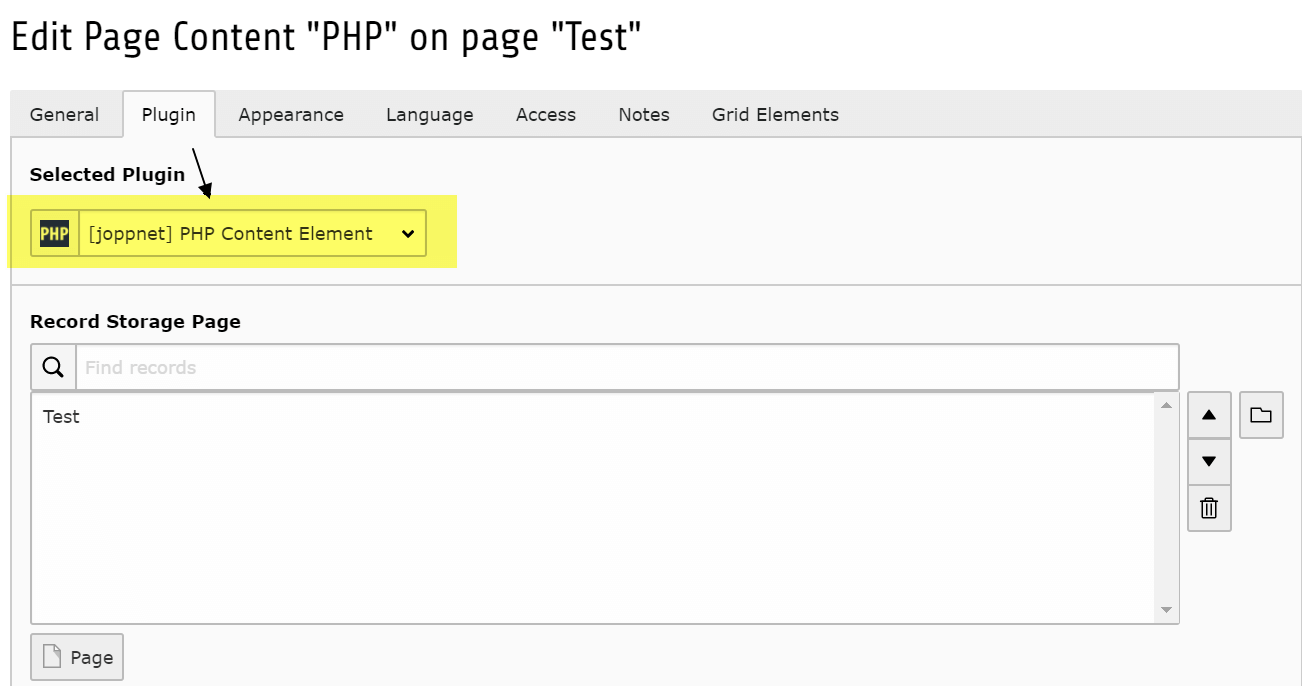
Task: Open the Language tab
Action: (x=430, y=115)
